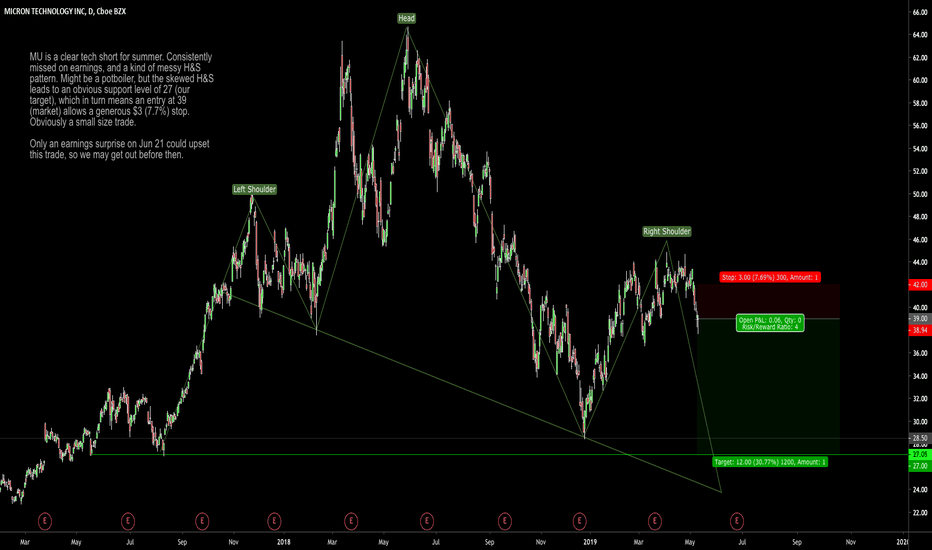Click the red stop-loss zone of the short position

point(768,301)
